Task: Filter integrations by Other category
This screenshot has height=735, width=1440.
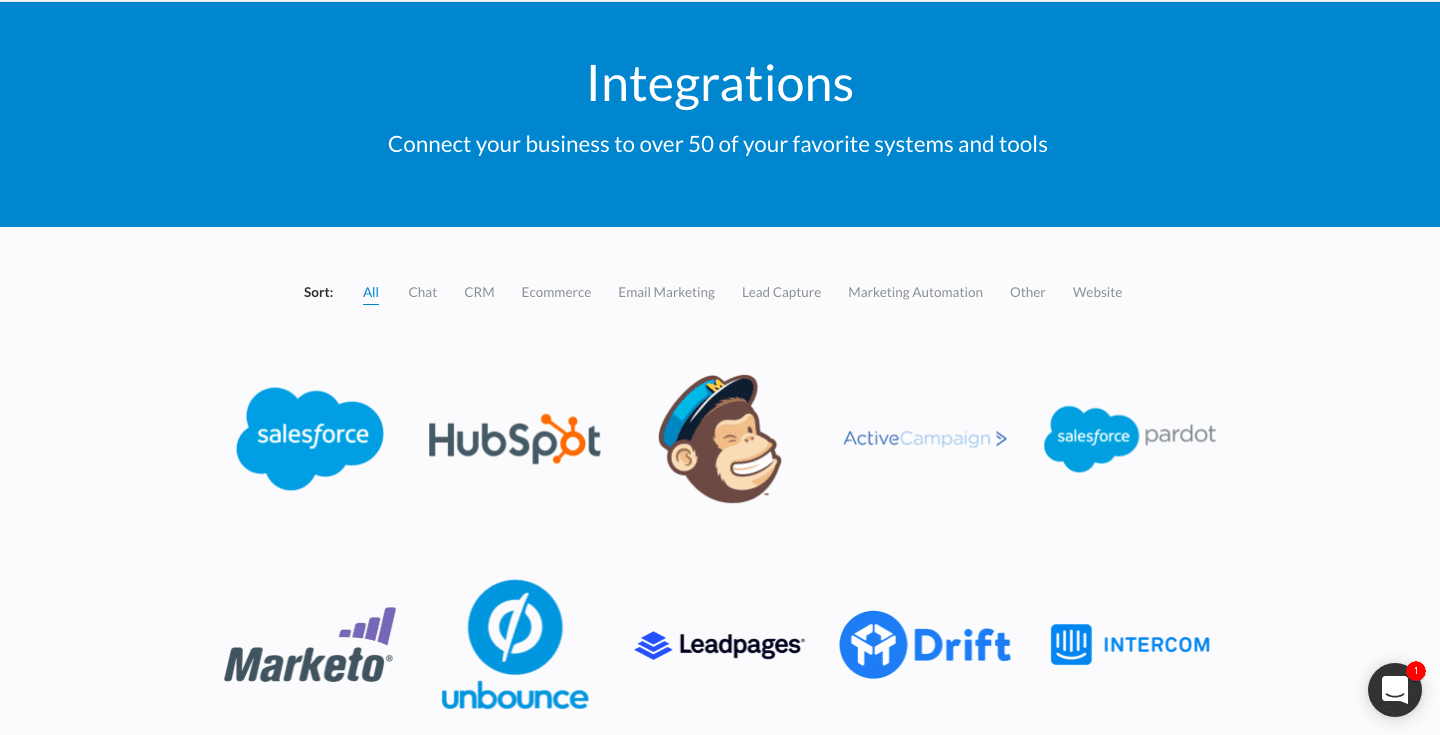Action: coord(1027,292)
